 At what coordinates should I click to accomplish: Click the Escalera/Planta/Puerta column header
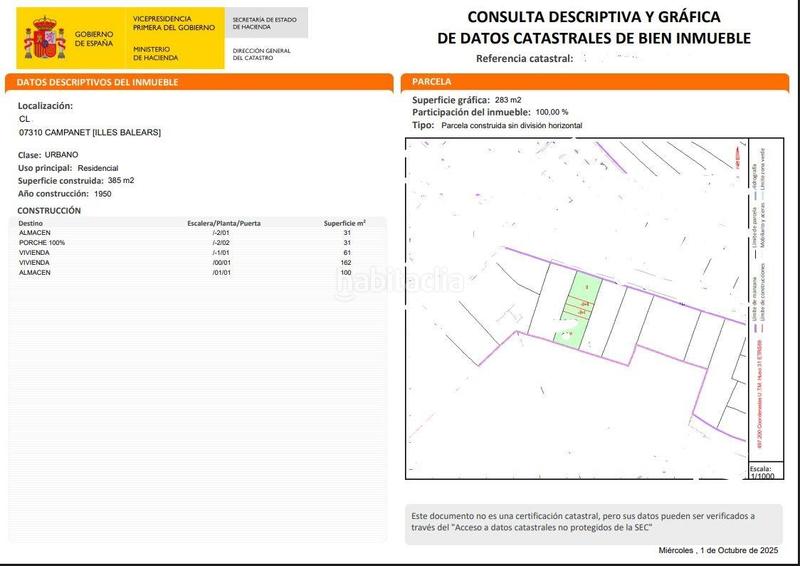point(224,223)
